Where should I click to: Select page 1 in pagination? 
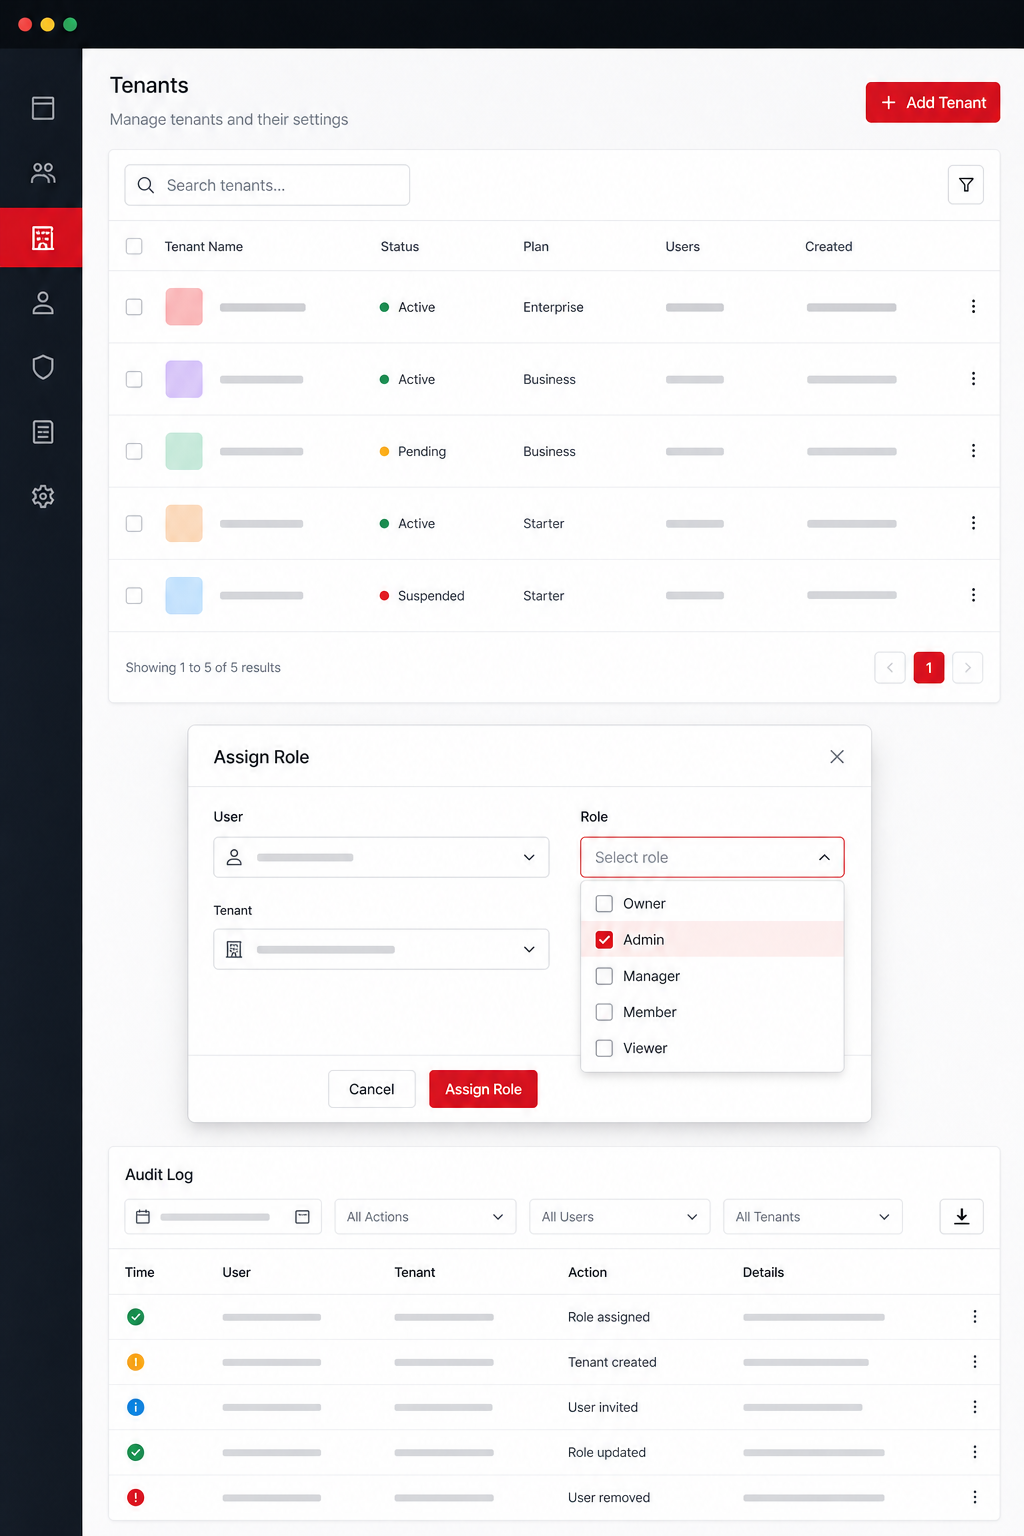coord(929,667)
